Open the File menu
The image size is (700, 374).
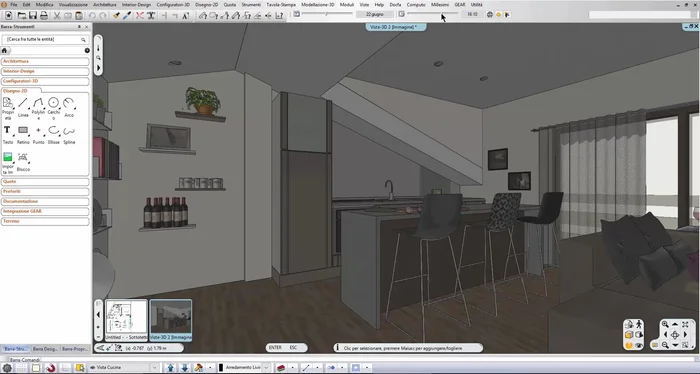coord(14,4)
